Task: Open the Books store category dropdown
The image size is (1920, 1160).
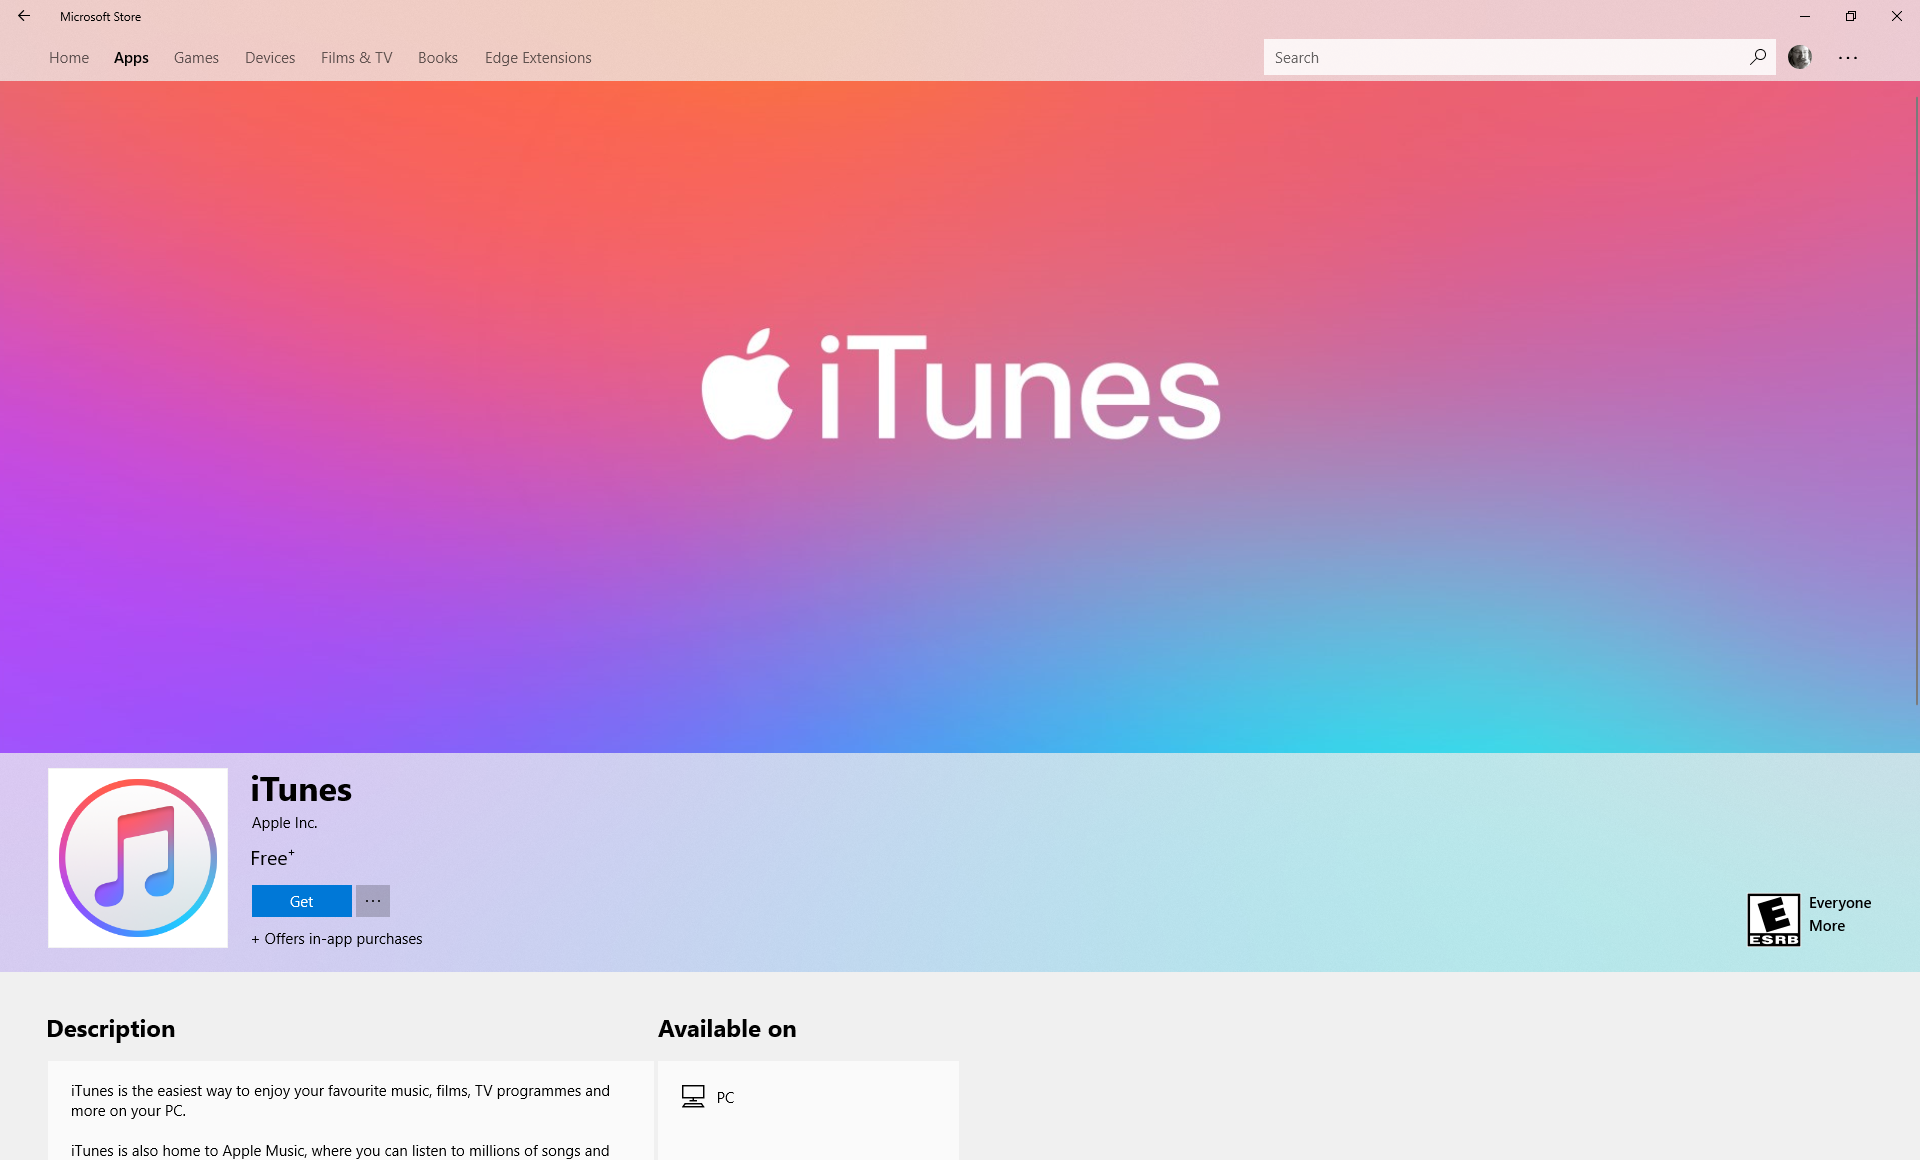Action: 439,58
